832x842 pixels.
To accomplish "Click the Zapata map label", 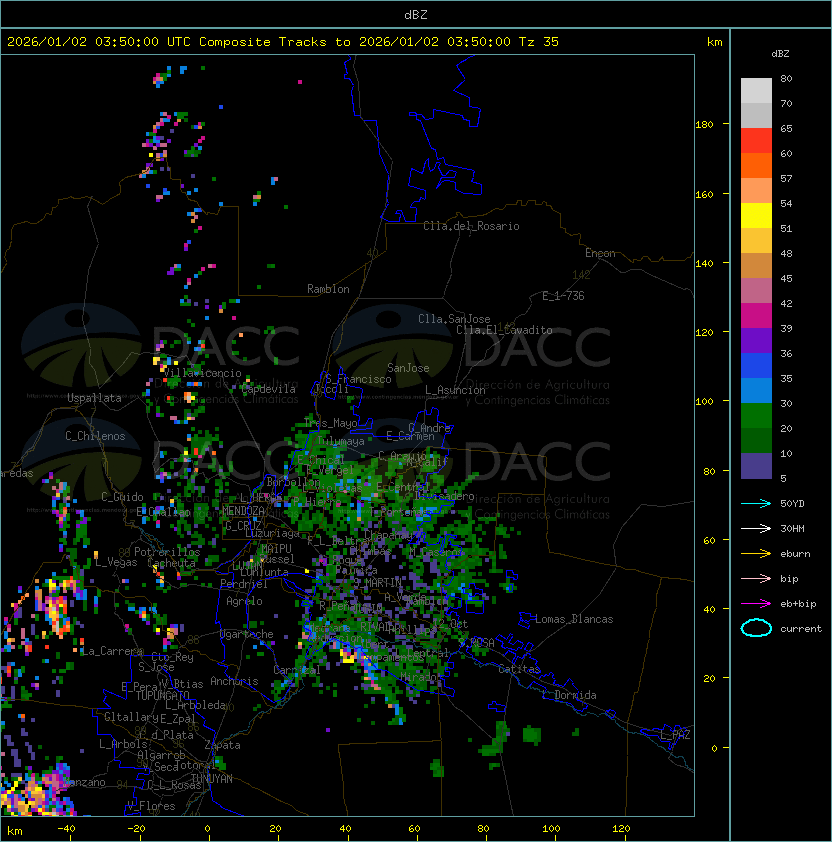I will click(x=222, y=745).
